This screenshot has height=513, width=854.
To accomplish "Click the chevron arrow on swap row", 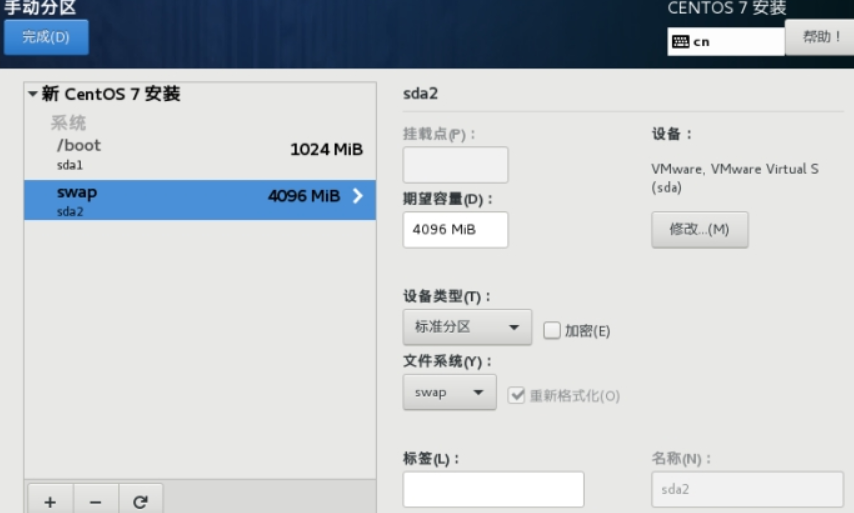I will [x=358, y=196].
